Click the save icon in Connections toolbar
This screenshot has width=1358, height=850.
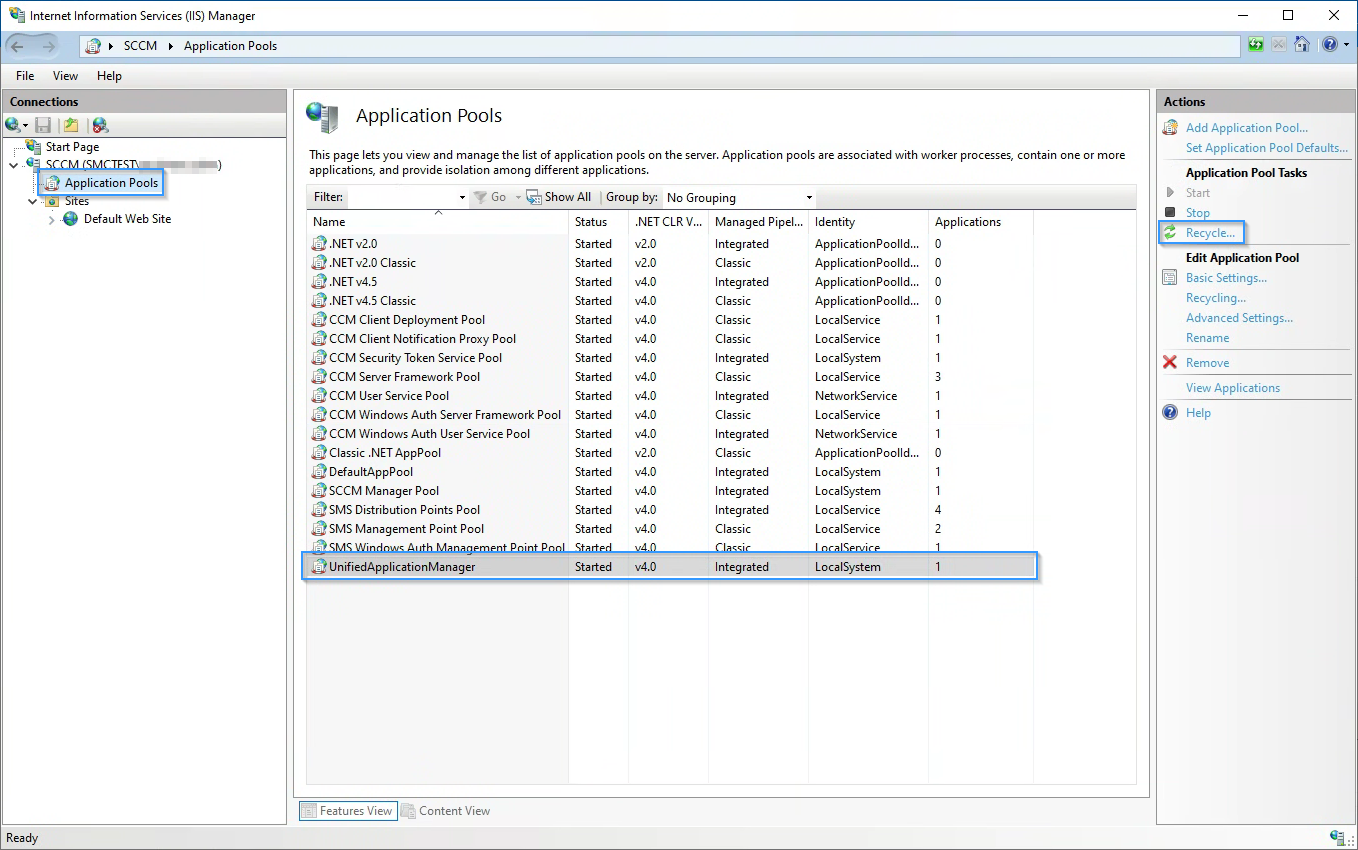tap(43, 125)
